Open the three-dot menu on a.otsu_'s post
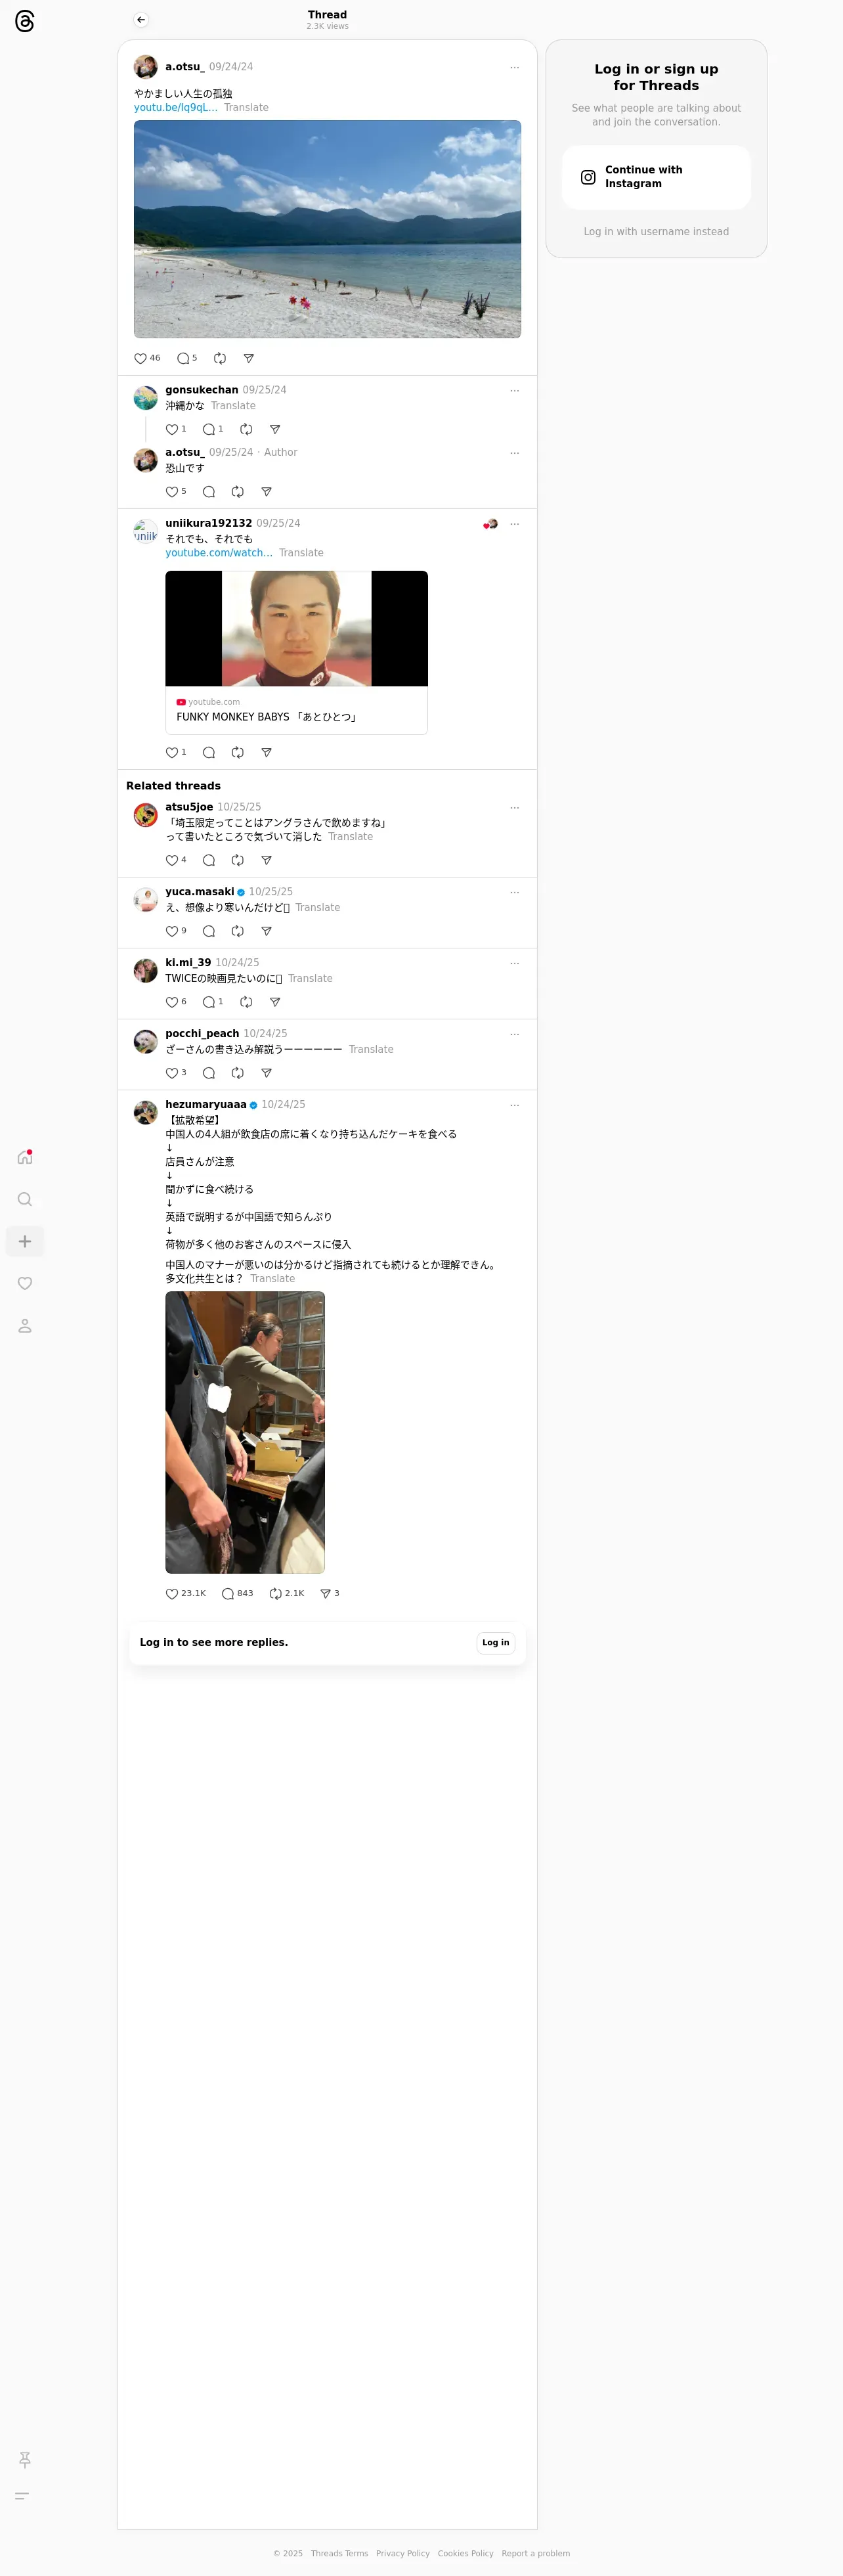This screenshot has height=2576, width=843. [515, 67]
